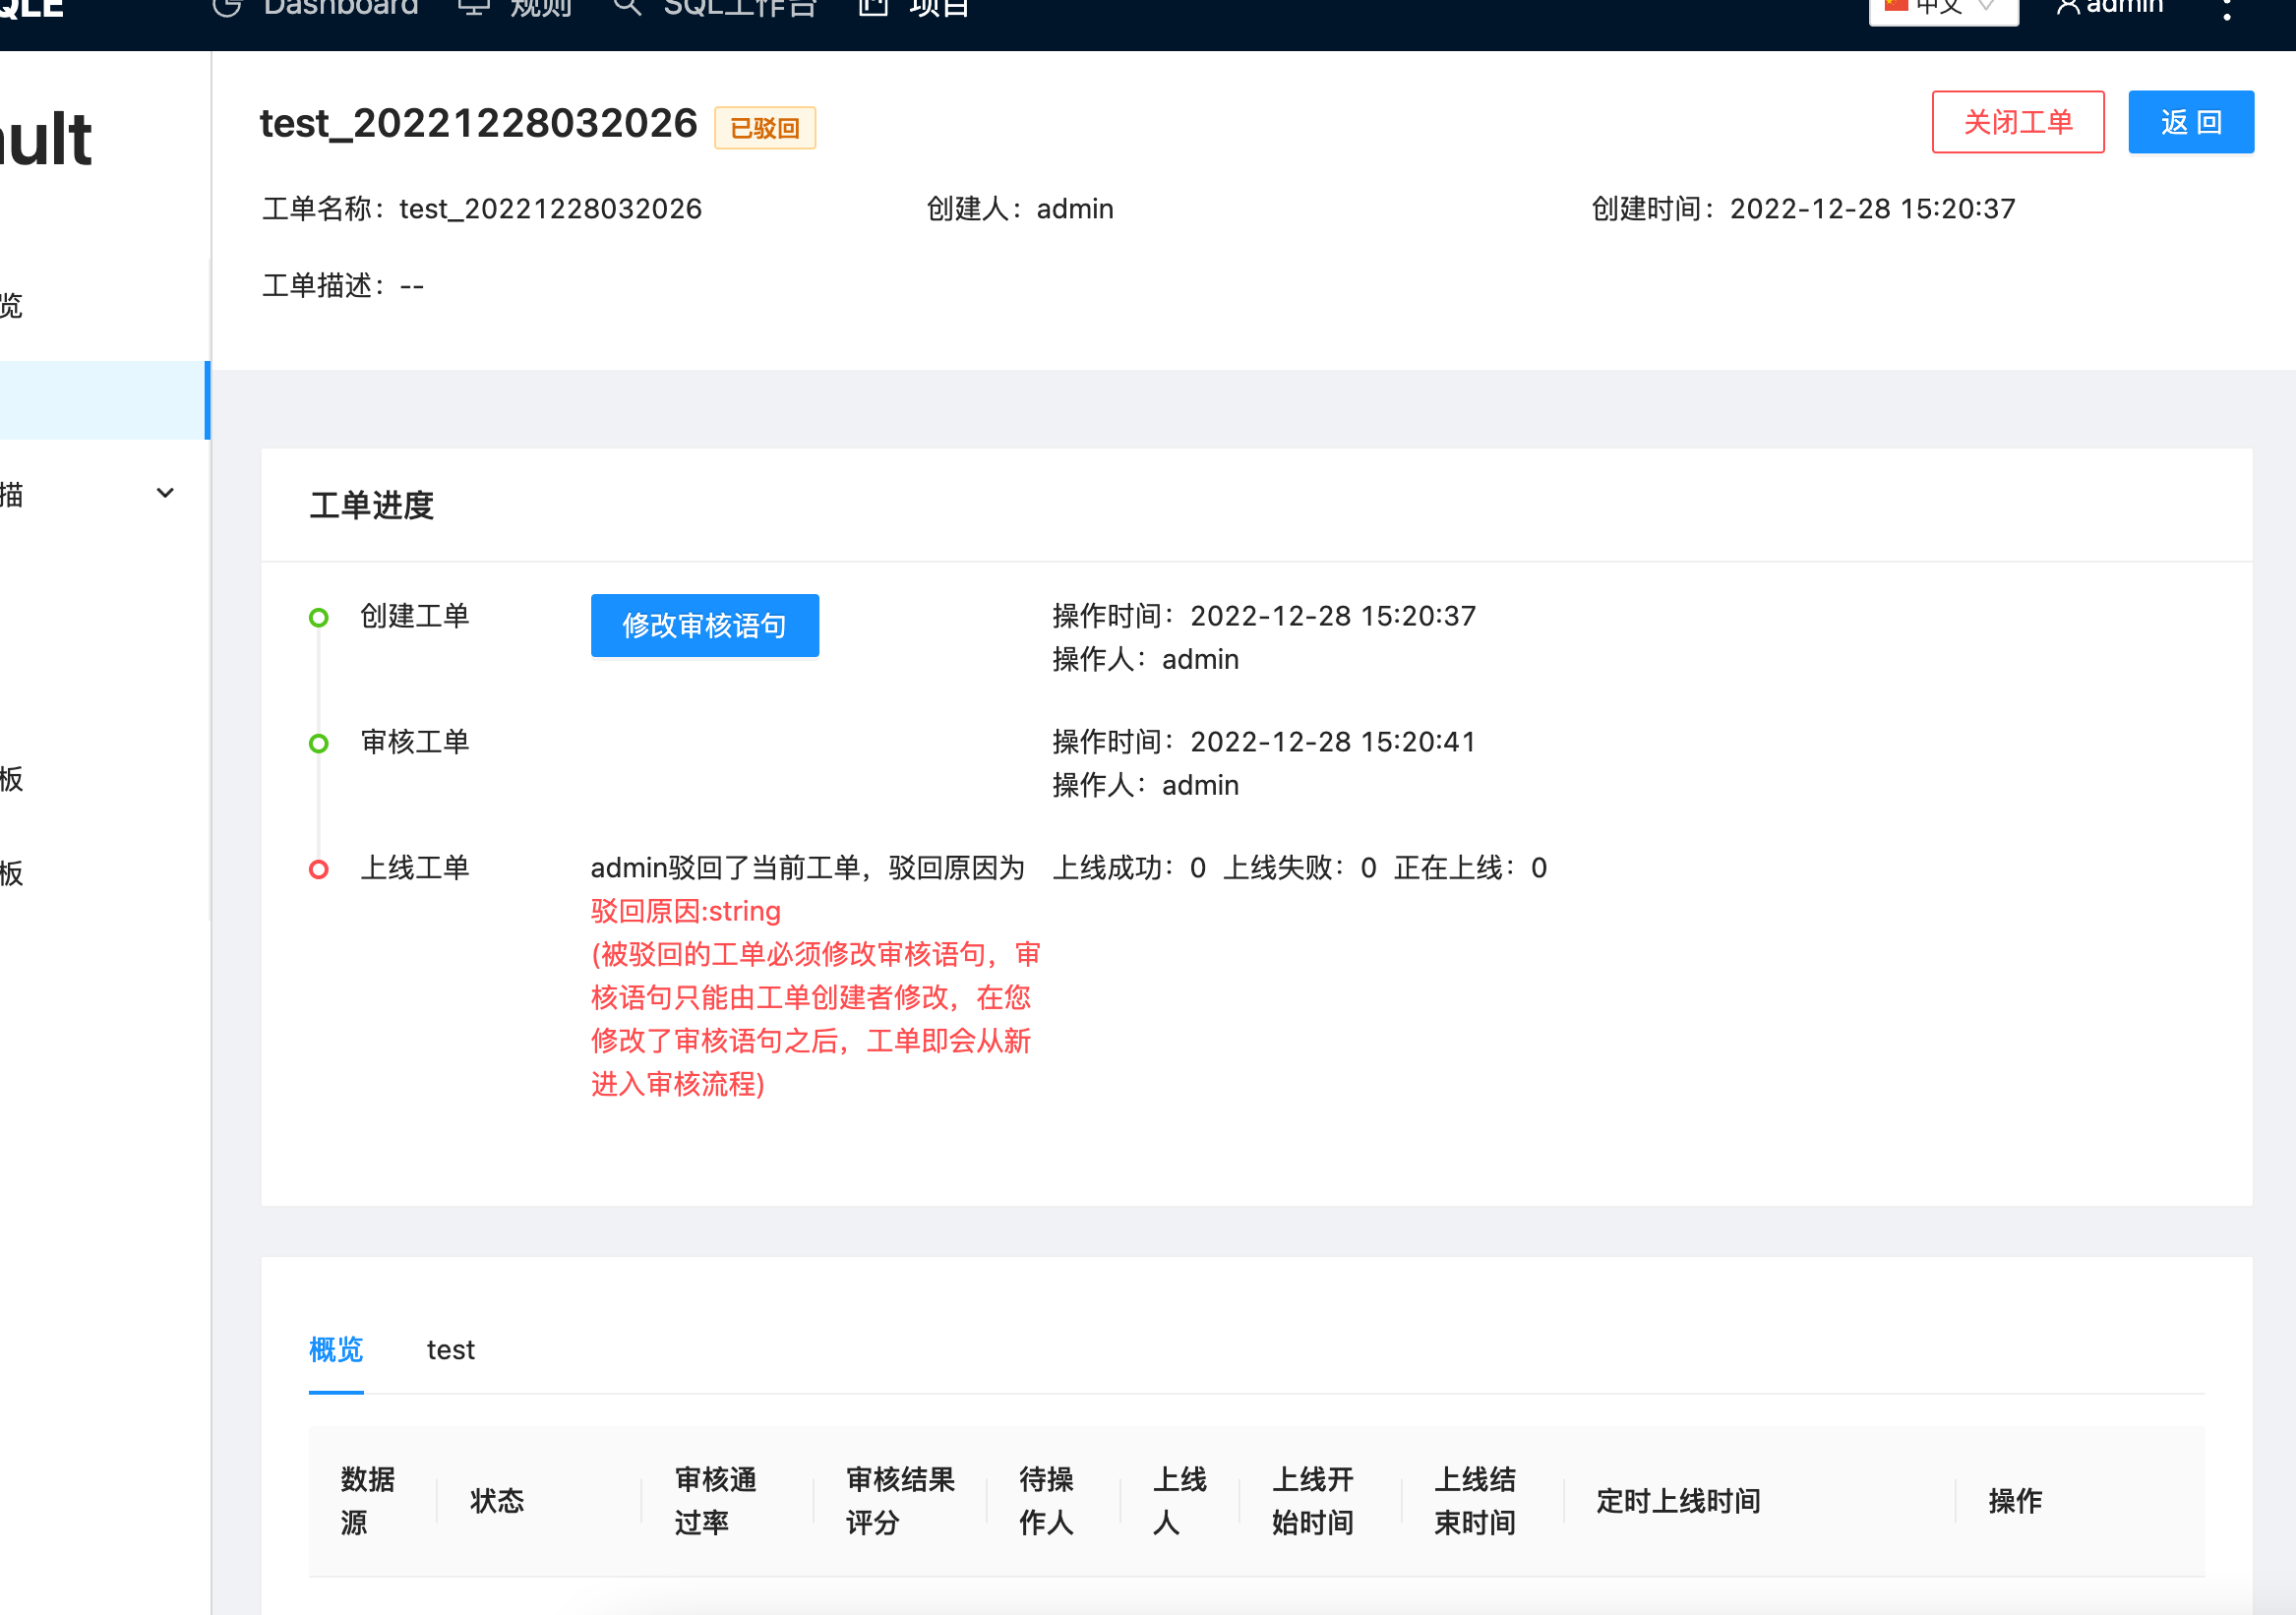The width and height of the screenshot is (2296, 1615).
Task: Click the 已驳回 status badge
Action: click(x=764, y=127)
